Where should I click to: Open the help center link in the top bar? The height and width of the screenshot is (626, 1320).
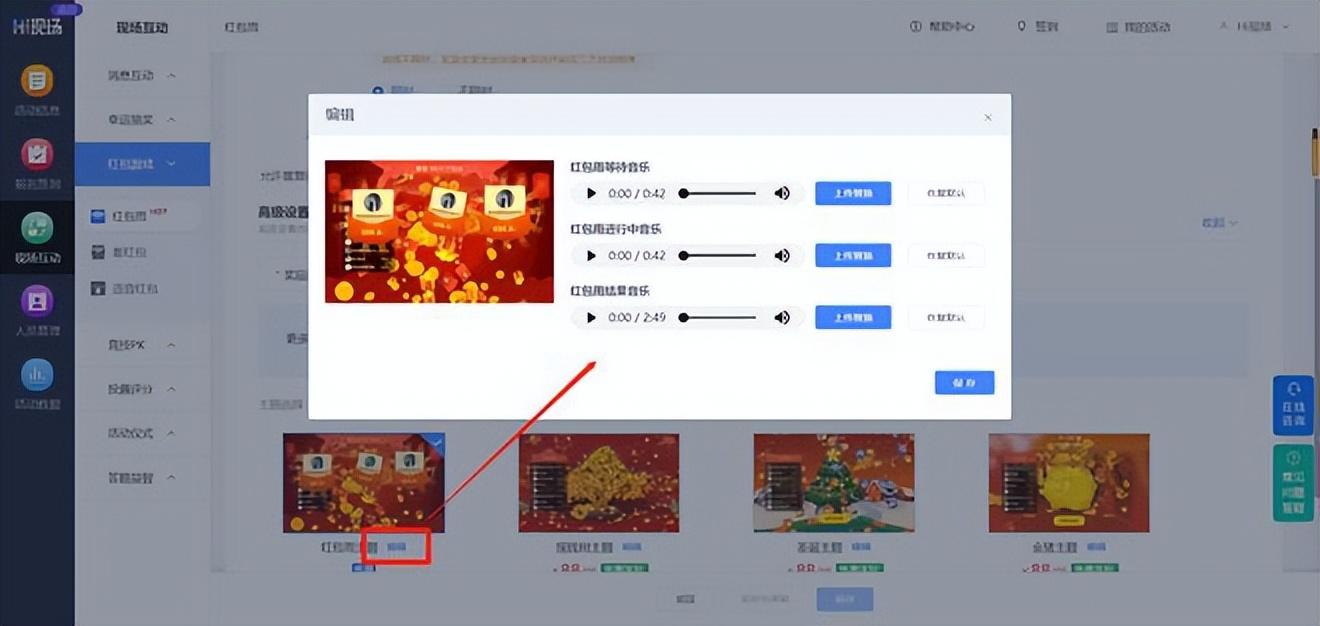pyautogui.click(x=942, y=27)
